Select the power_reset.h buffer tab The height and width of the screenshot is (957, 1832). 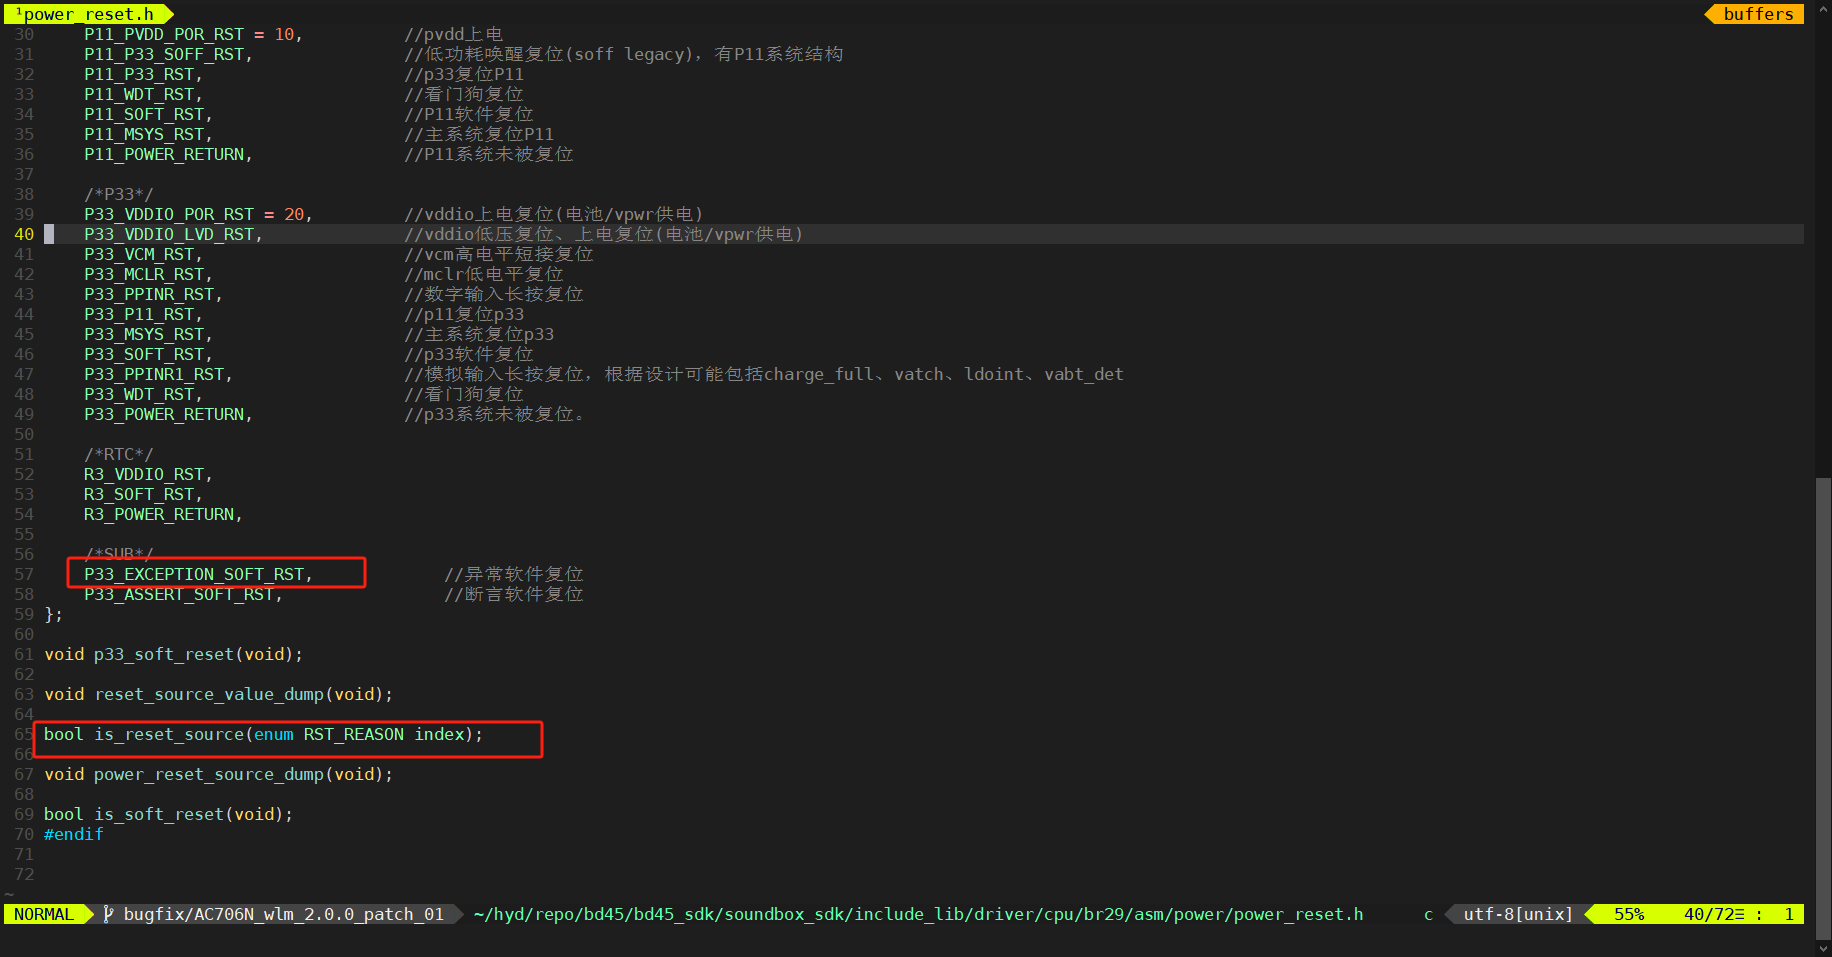[88, 14]
